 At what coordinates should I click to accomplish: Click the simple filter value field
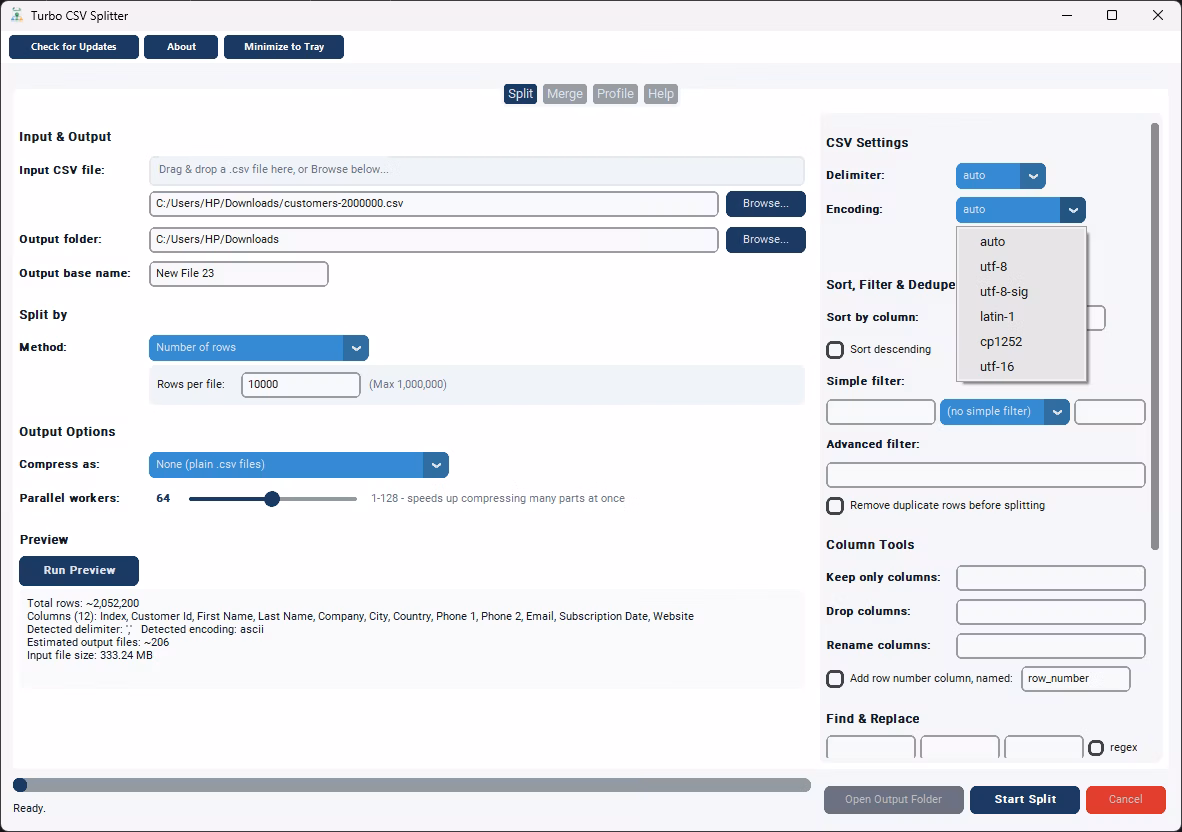[1110, 412]
